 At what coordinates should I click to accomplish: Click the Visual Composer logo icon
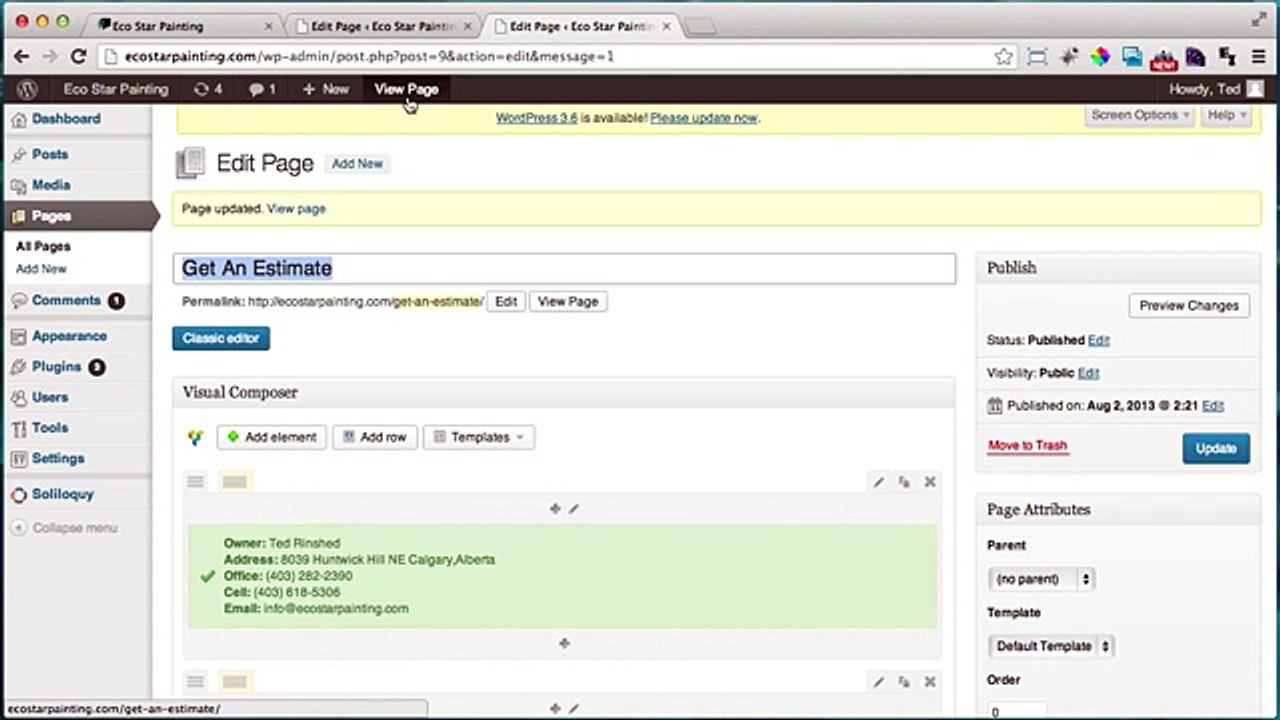click(x=195, y=437)
